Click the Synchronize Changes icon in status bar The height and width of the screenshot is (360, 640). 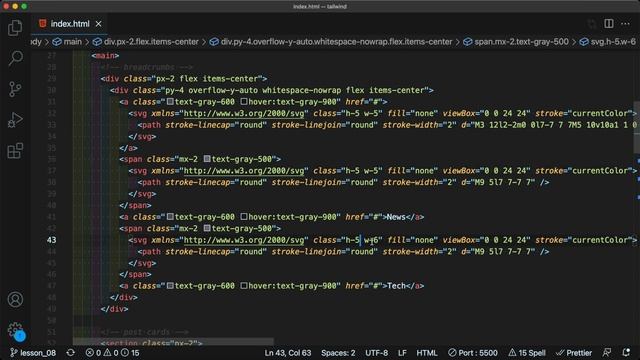click(x=71, y=353)
